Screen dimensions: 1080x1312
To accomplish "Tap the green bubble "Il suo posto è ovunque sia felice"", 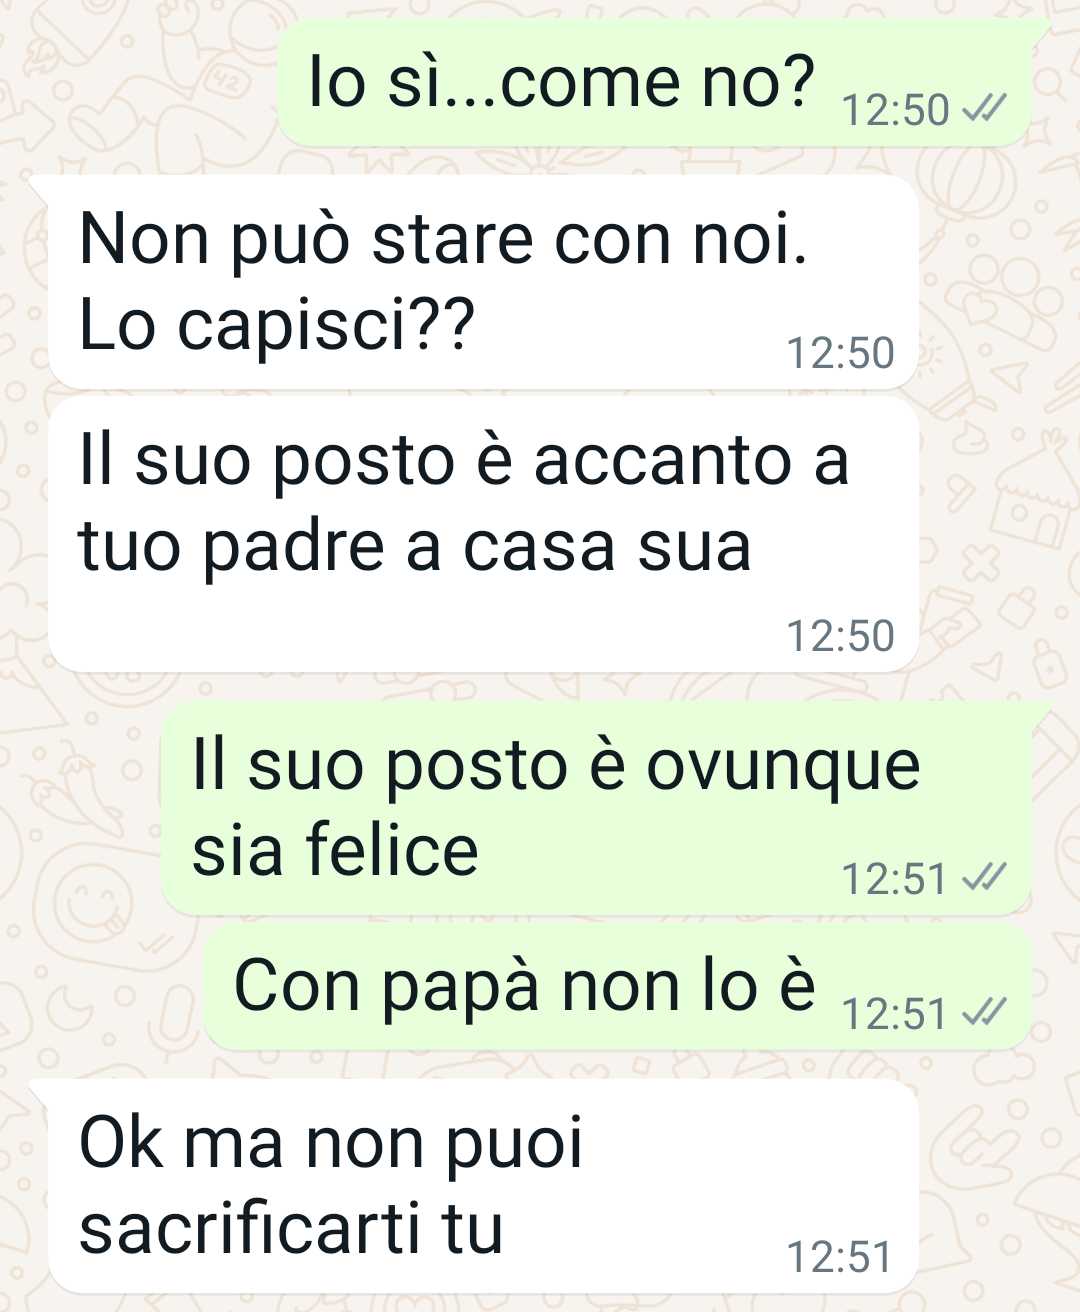I will (x=597, y=808).
